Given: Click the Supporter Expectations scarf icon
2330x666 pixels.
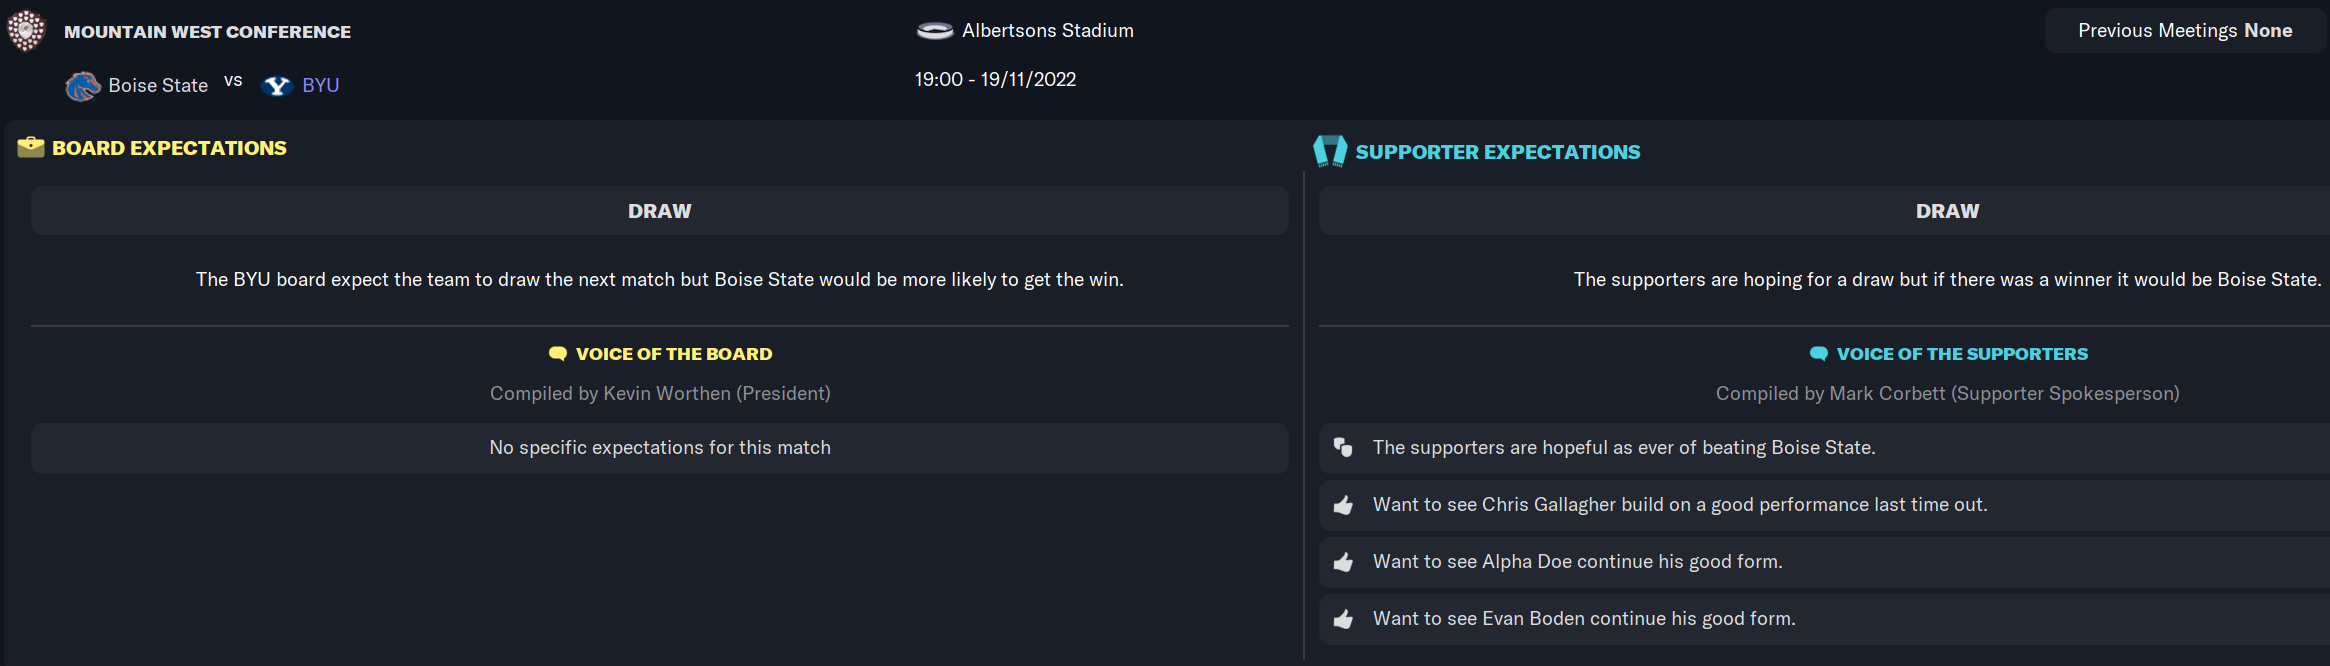Looking at the screenshot, I should [x=1330, y=151].
